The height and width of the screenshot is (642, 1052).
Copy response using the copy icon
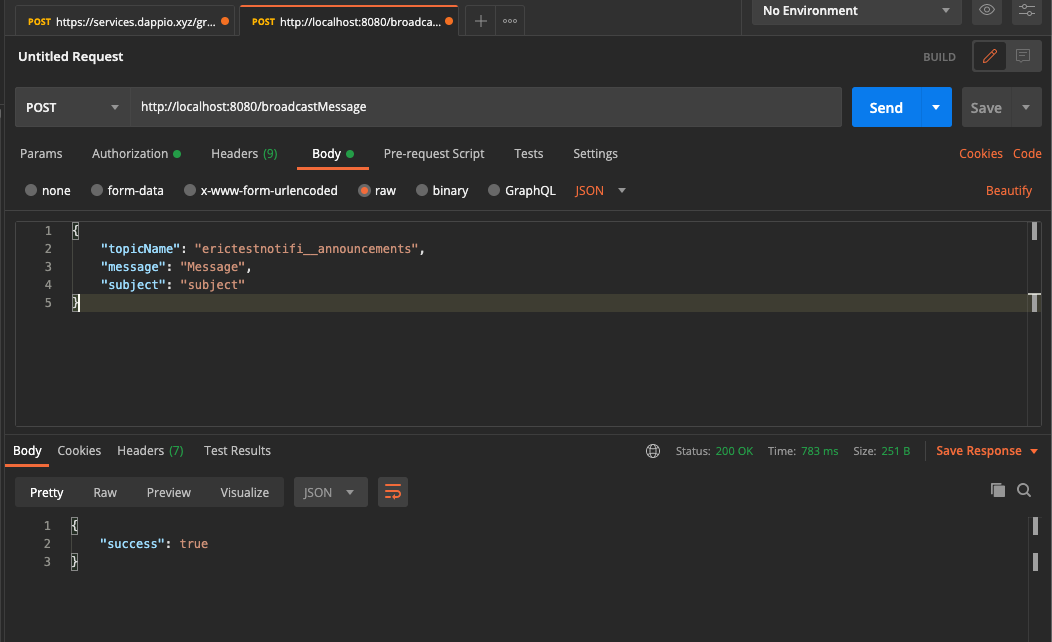point(997,490)
